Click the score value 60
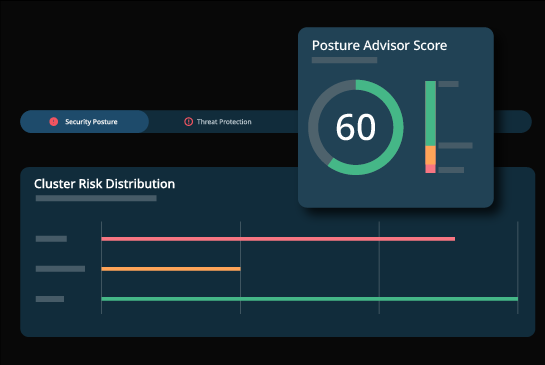This screenshot has height=365, width=545. point(356,128)
